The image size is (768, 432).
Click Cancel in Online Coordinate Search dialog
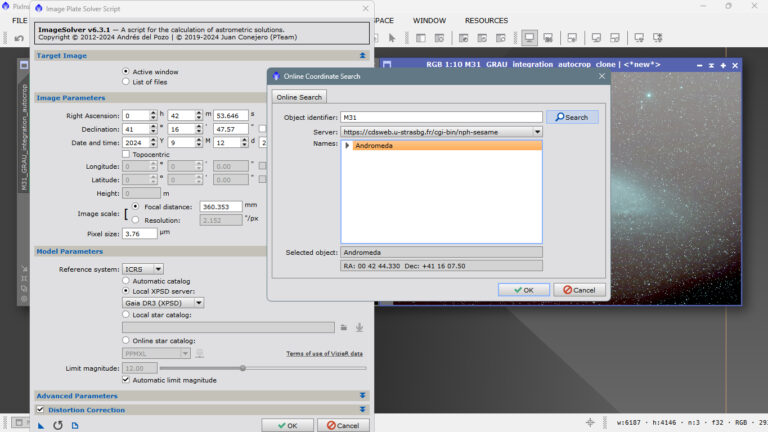point(579,290)
